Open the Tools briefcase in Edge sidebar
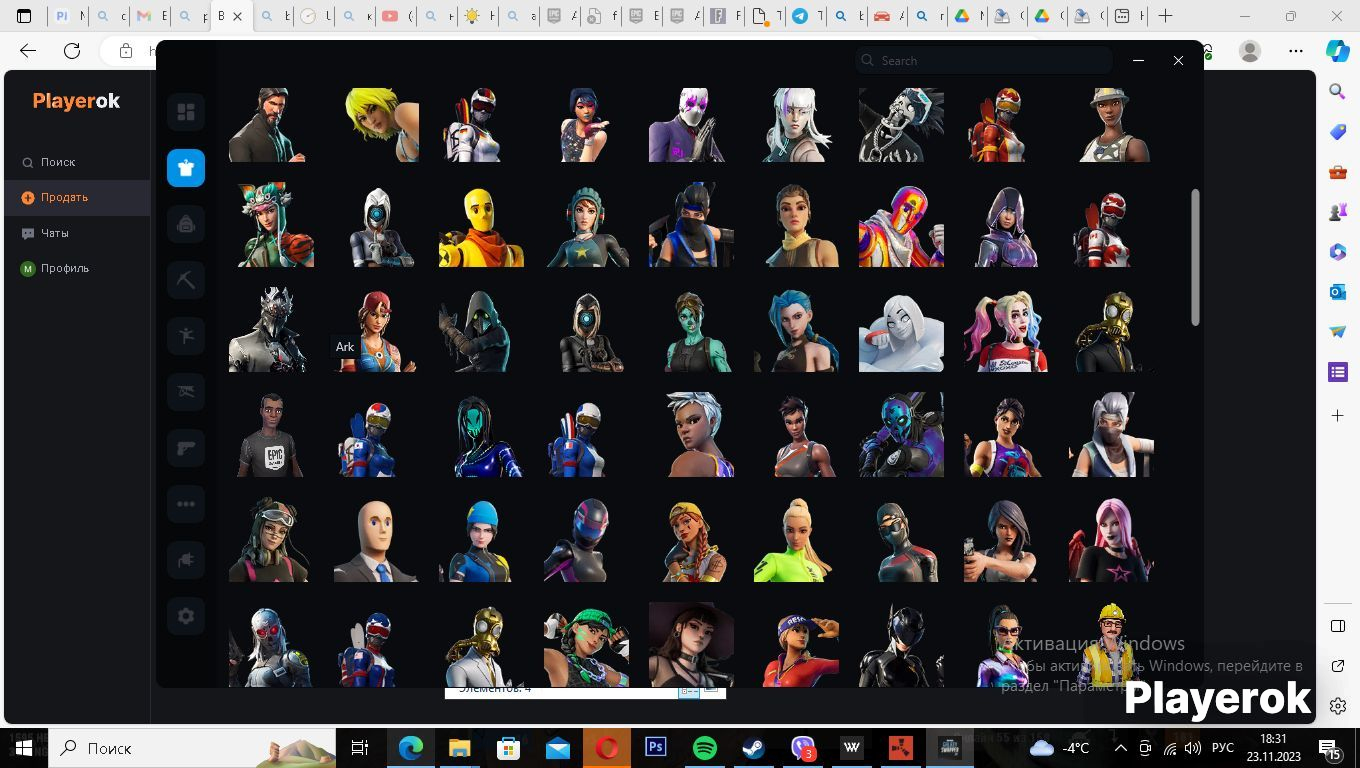 [1338, 172]
